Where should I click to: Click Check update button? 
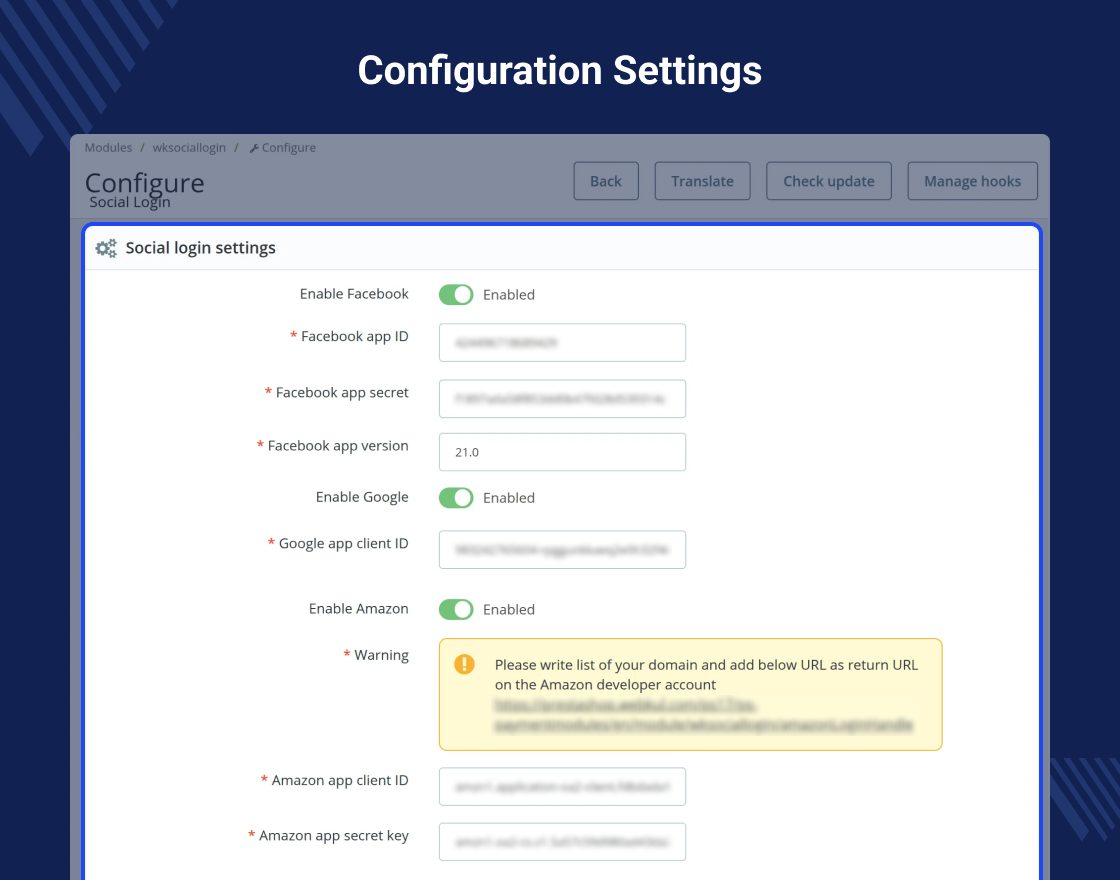click(x=829, y=181)
